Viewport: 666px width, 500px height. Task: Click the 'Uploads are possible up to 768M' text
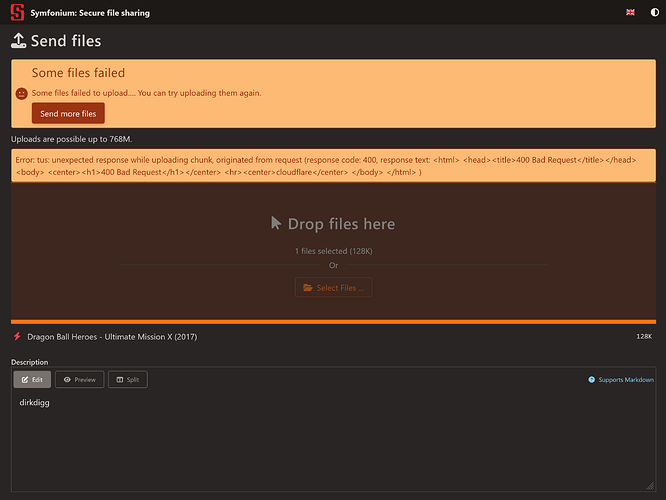[x=71, y=139]
